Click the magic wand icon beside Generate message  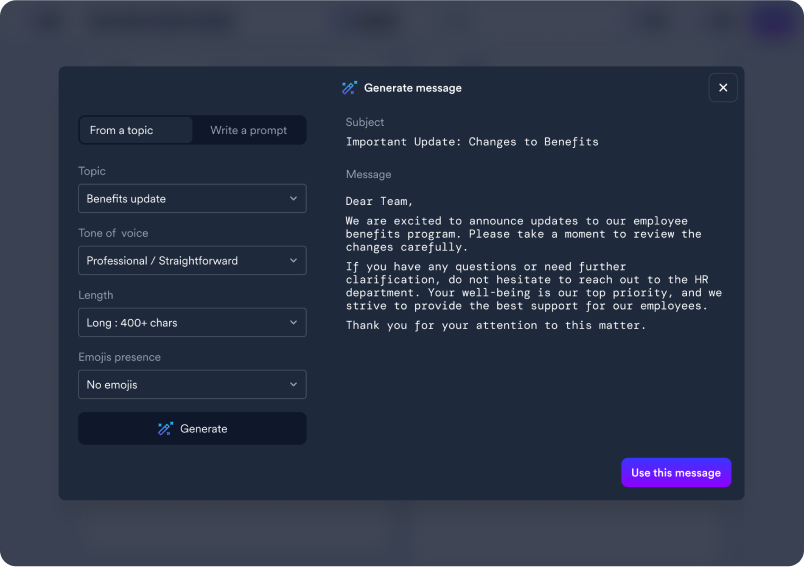click(349, 88)
